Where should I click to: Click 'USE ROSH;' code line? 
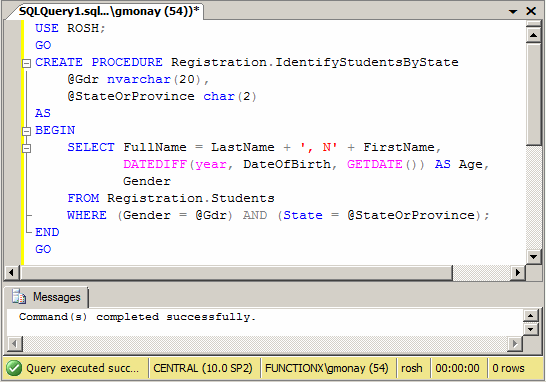tap(70, 28)
